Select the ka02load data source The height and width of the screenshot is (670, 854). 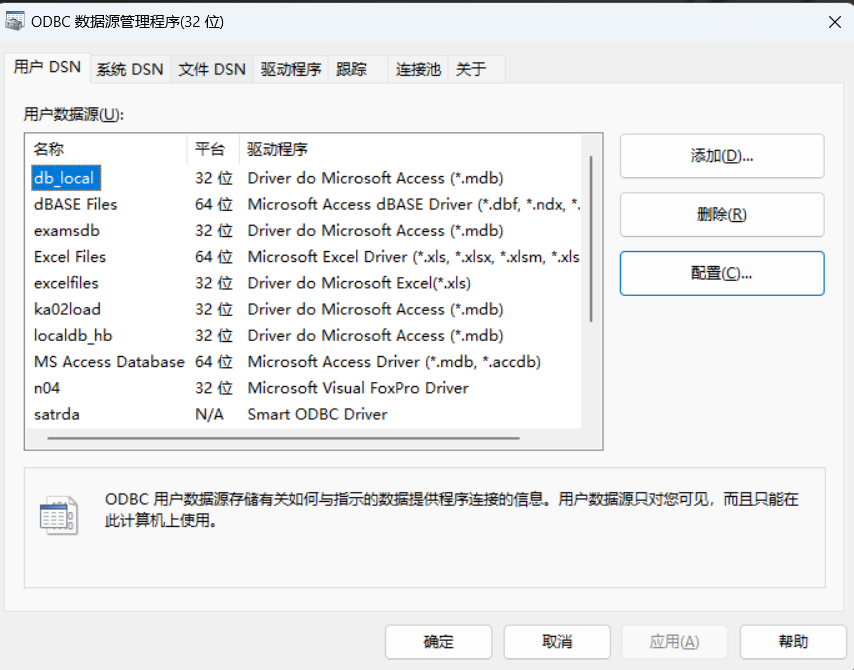point(67,309)
